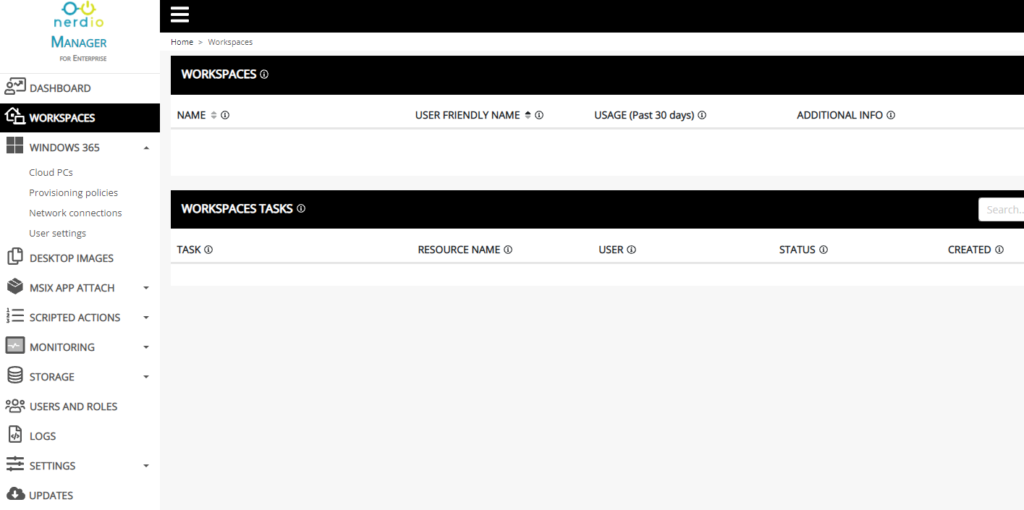Click the Monitoring icon
The height and width of the screenshot is (510, 1024).
(15, 346)
